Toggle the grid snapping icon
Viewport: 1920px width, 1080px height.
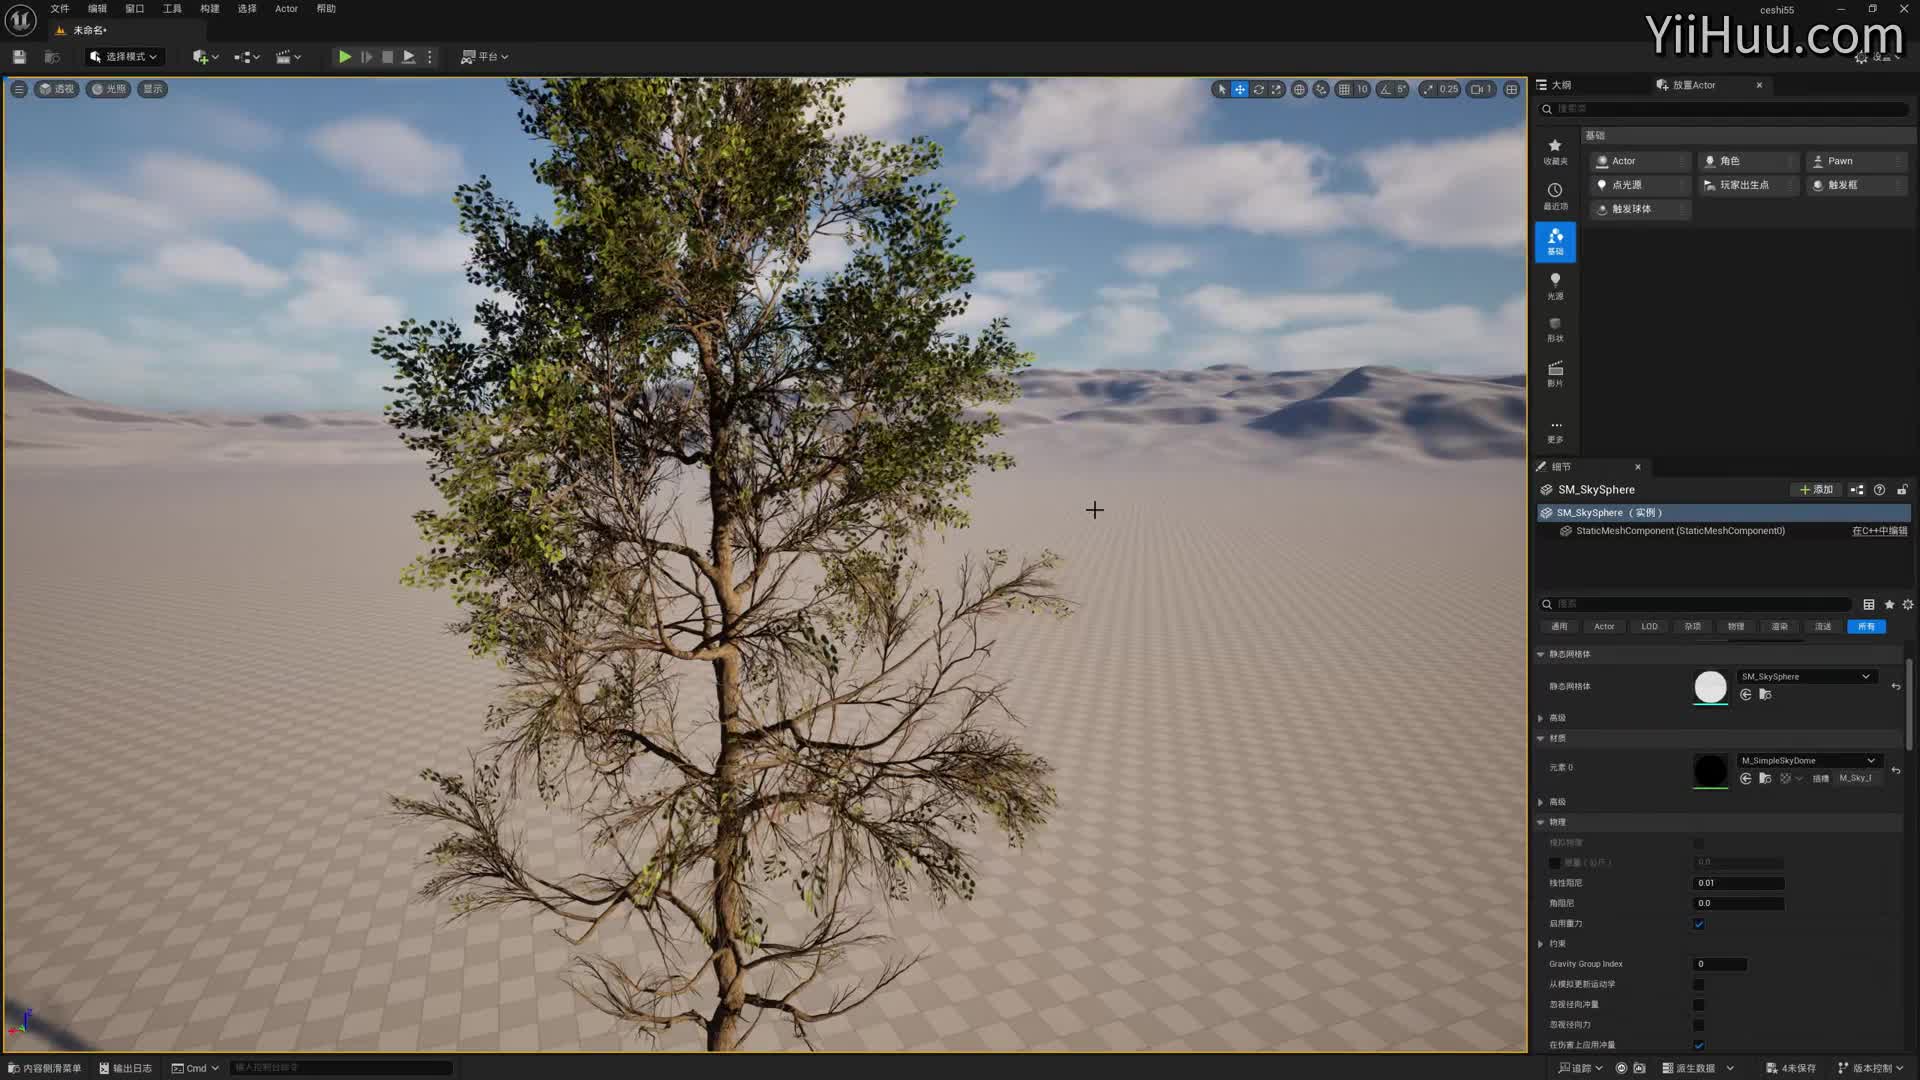(1344, 89)
